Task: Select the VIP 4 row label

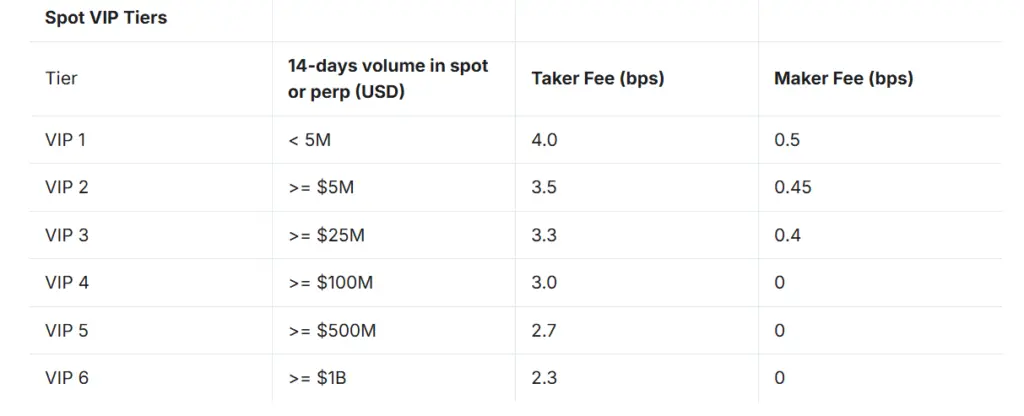Action: (67, 283)
